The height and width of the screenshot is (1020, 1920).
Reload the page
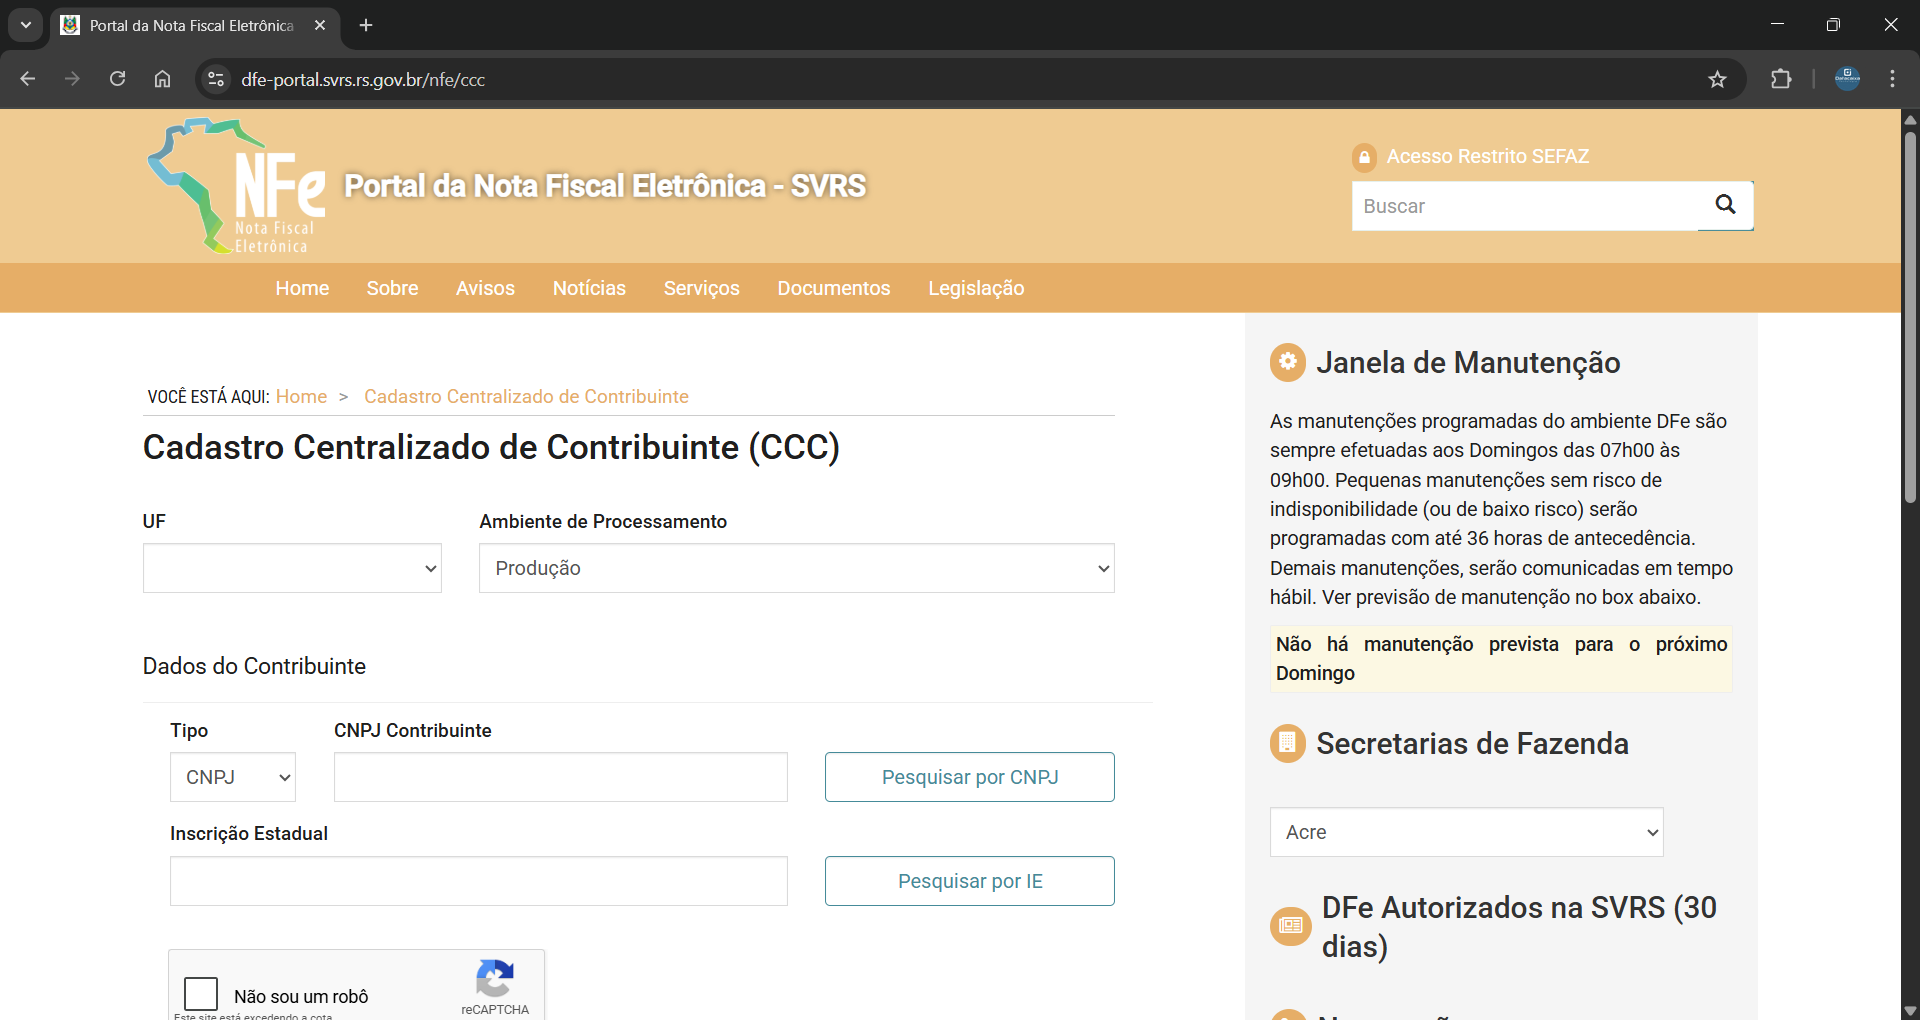click(117, 80)
